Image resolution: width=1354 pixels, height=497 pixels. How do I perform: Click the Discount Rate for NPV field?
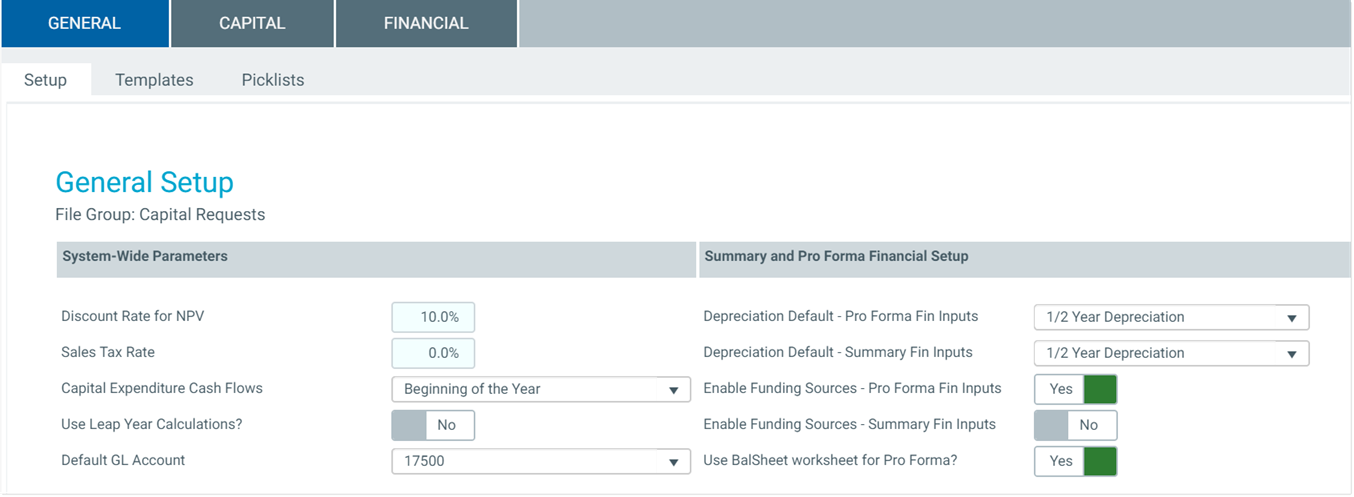[x=433, y=317]
